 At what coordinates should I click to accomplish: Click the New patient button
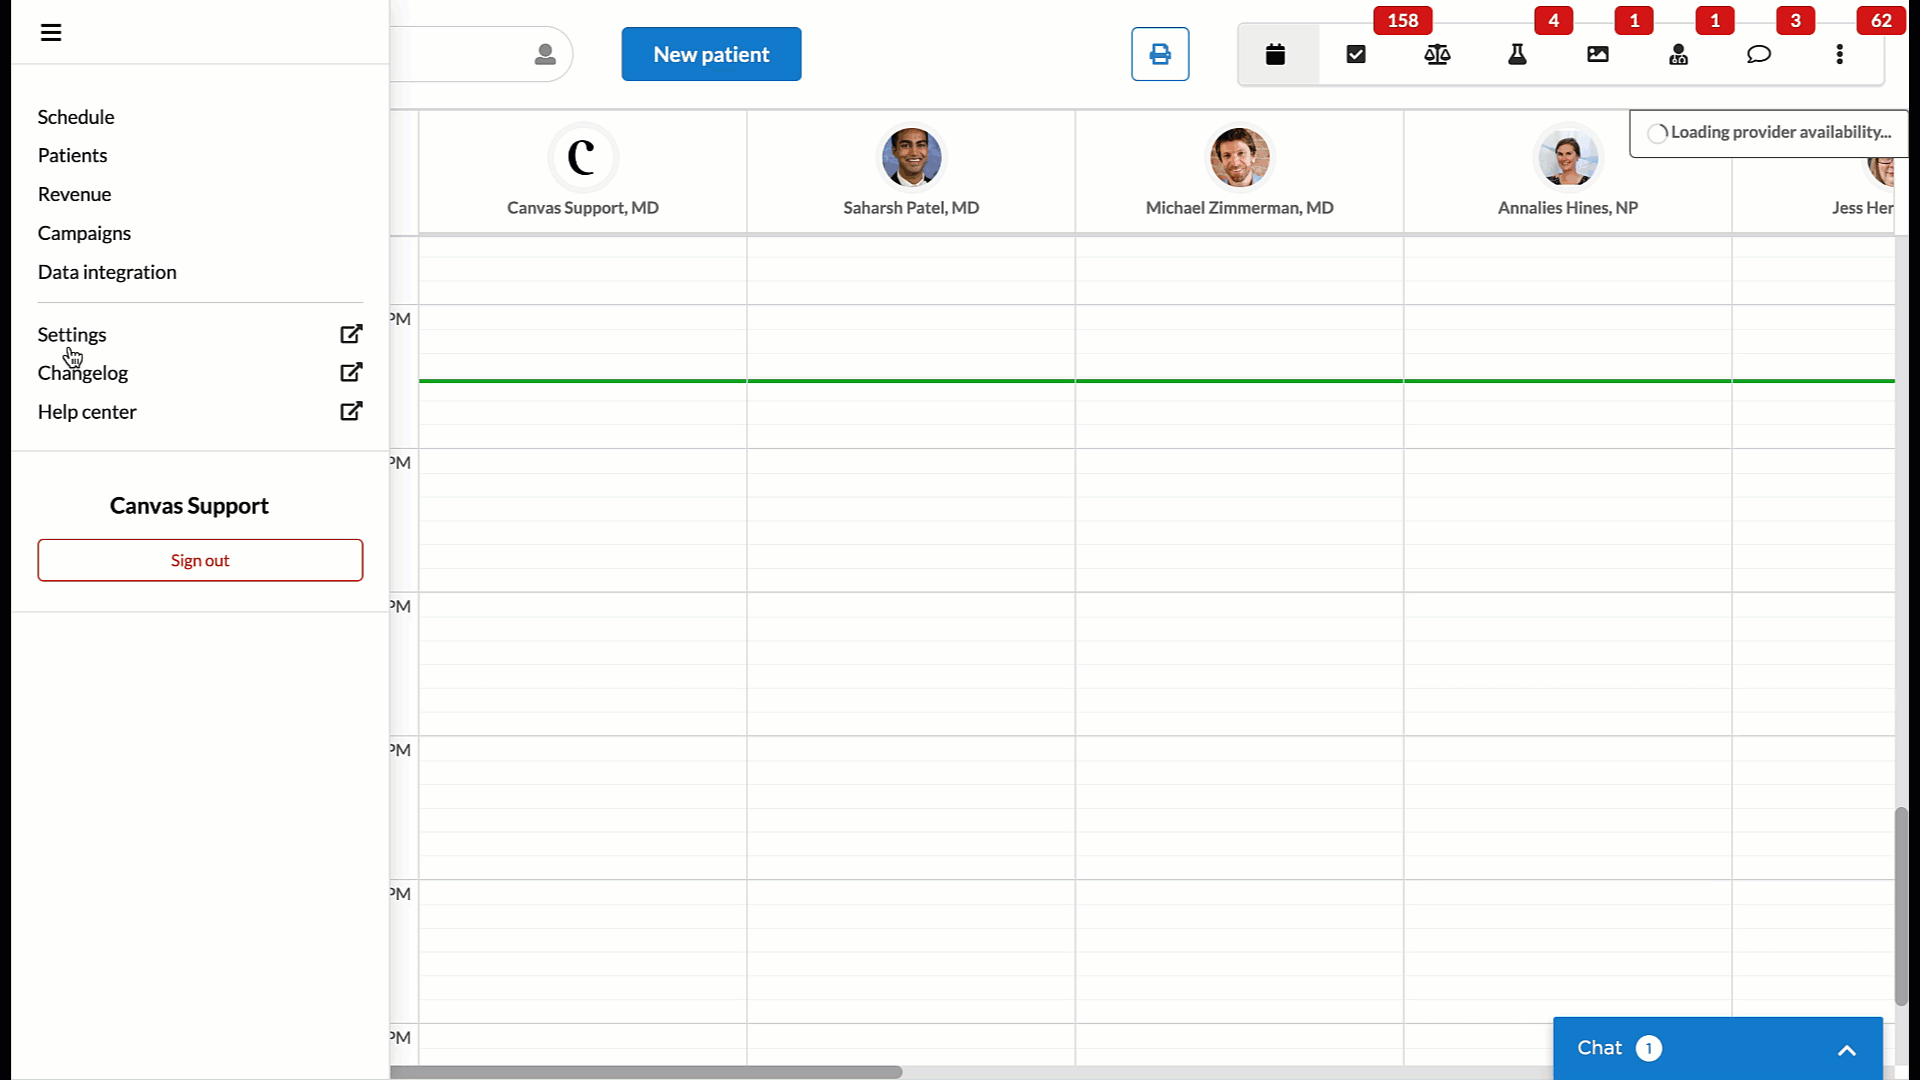click(x=711, y=54)
